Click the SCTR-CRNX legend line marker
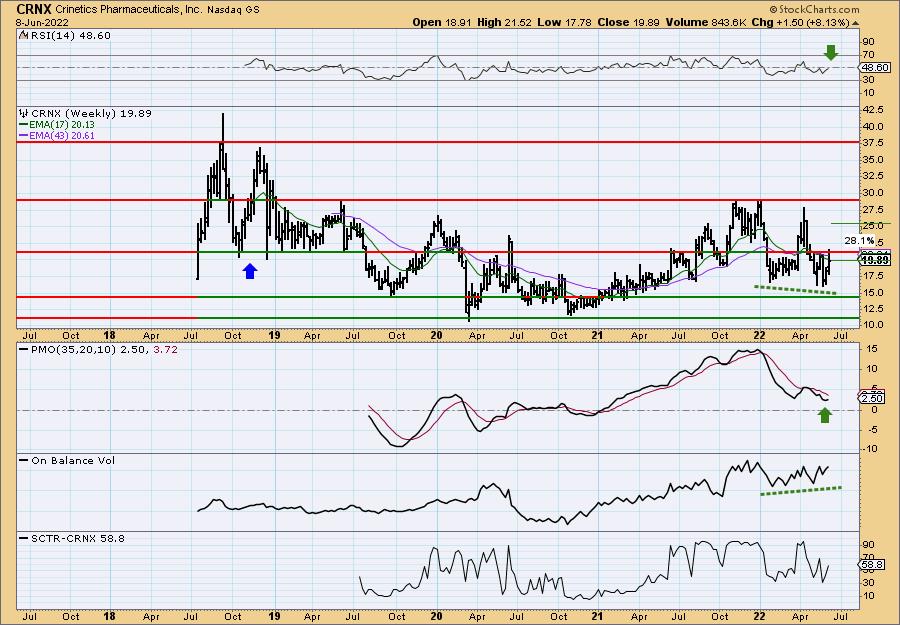 pos(24,538)
